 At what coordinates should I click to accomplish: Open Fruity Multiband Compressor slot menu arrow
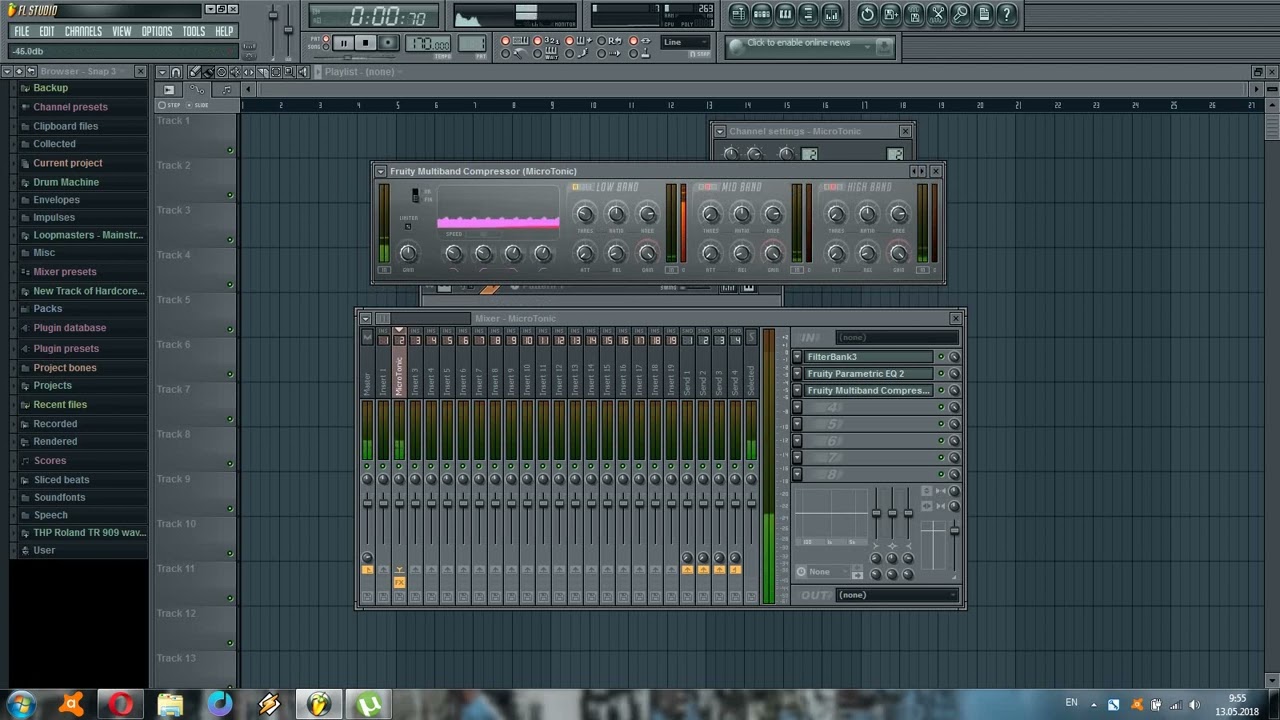[x=797, y=390]
